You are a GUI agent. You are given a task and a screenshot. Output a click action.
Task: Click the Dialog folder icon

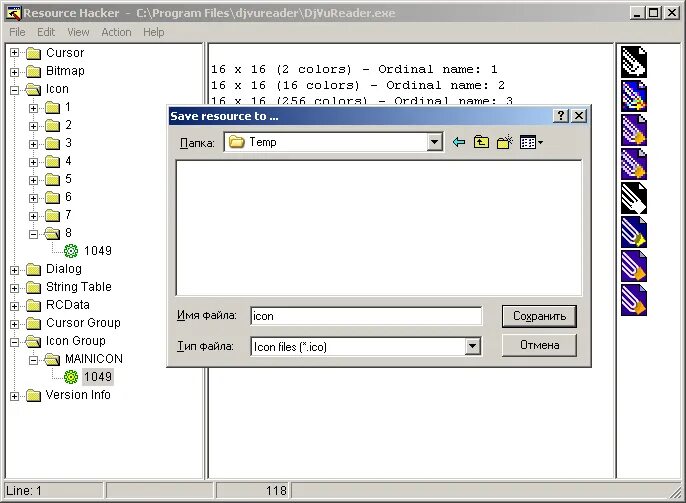coord(33,269)
